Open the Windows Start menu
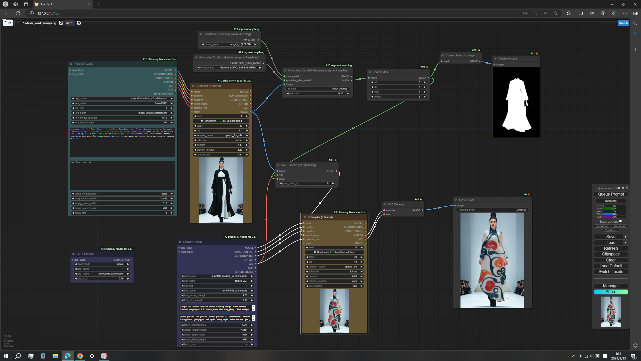 [6, 356]
